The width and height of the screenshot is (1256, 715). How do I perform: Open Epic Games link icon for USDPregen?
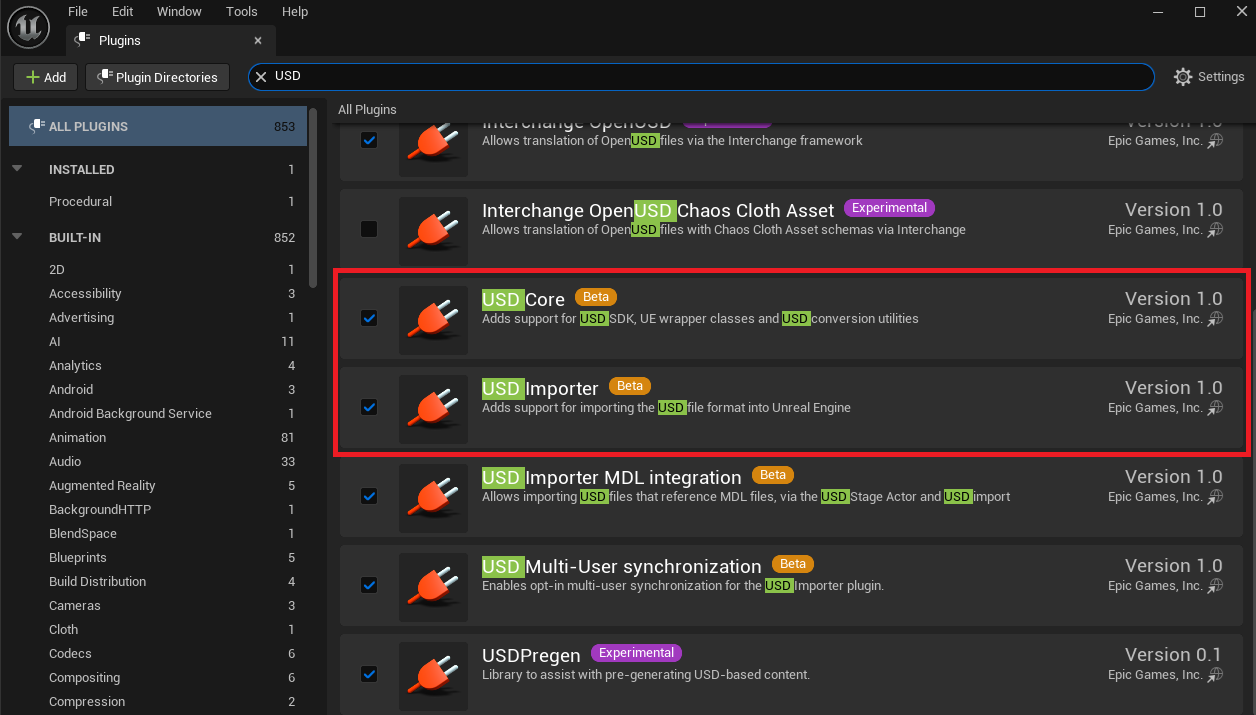1216,675
